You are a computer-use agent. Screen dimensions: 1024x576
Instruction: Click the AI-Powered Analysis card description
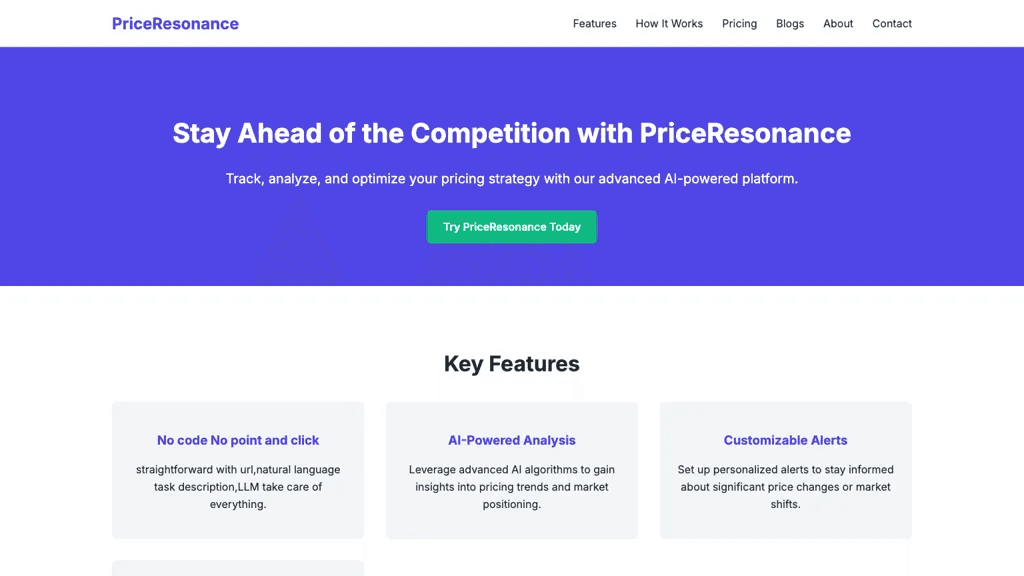pos(511,487)
